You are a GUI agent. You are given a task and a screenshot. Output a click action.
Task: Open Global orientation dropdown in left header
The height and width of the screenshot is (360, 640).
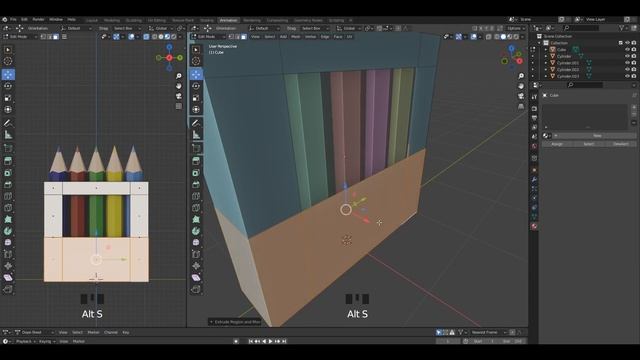[x=160, y=28]
